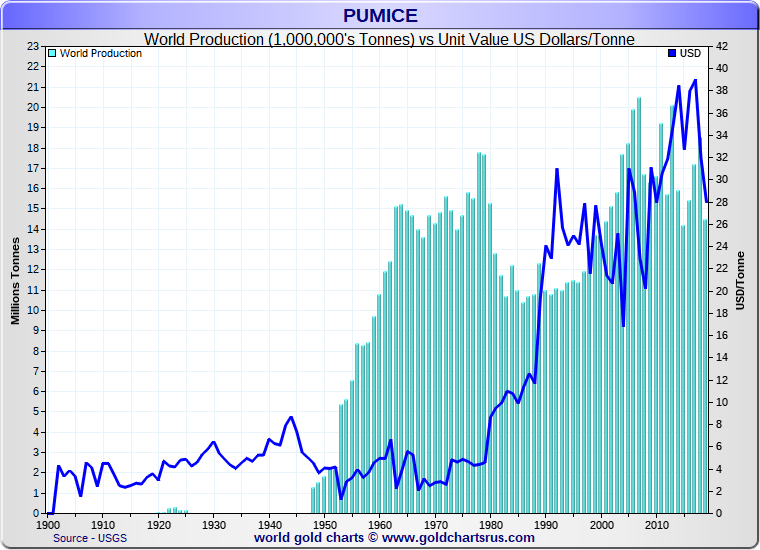Click the 1980 x-axis label
The width and height of the screenshot is (760, 550).
coord(491,525)
